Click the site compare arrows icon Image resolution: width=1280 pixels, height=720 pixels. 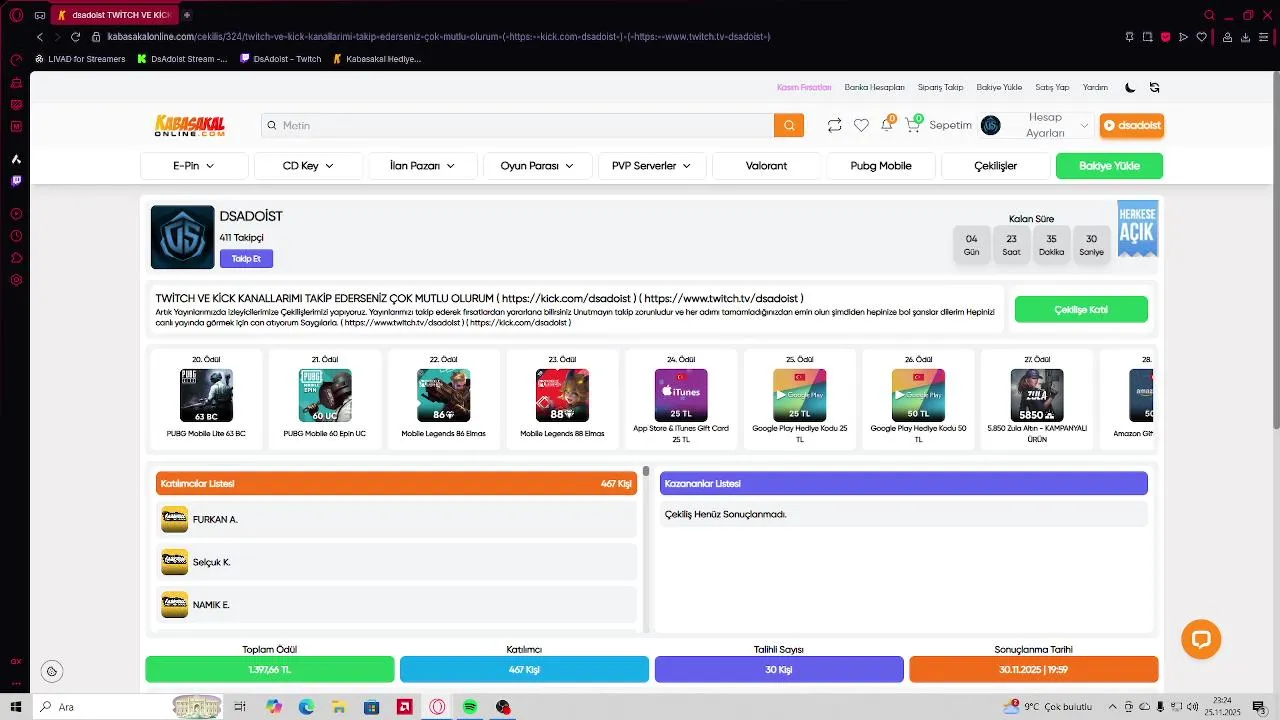[834, 125]
